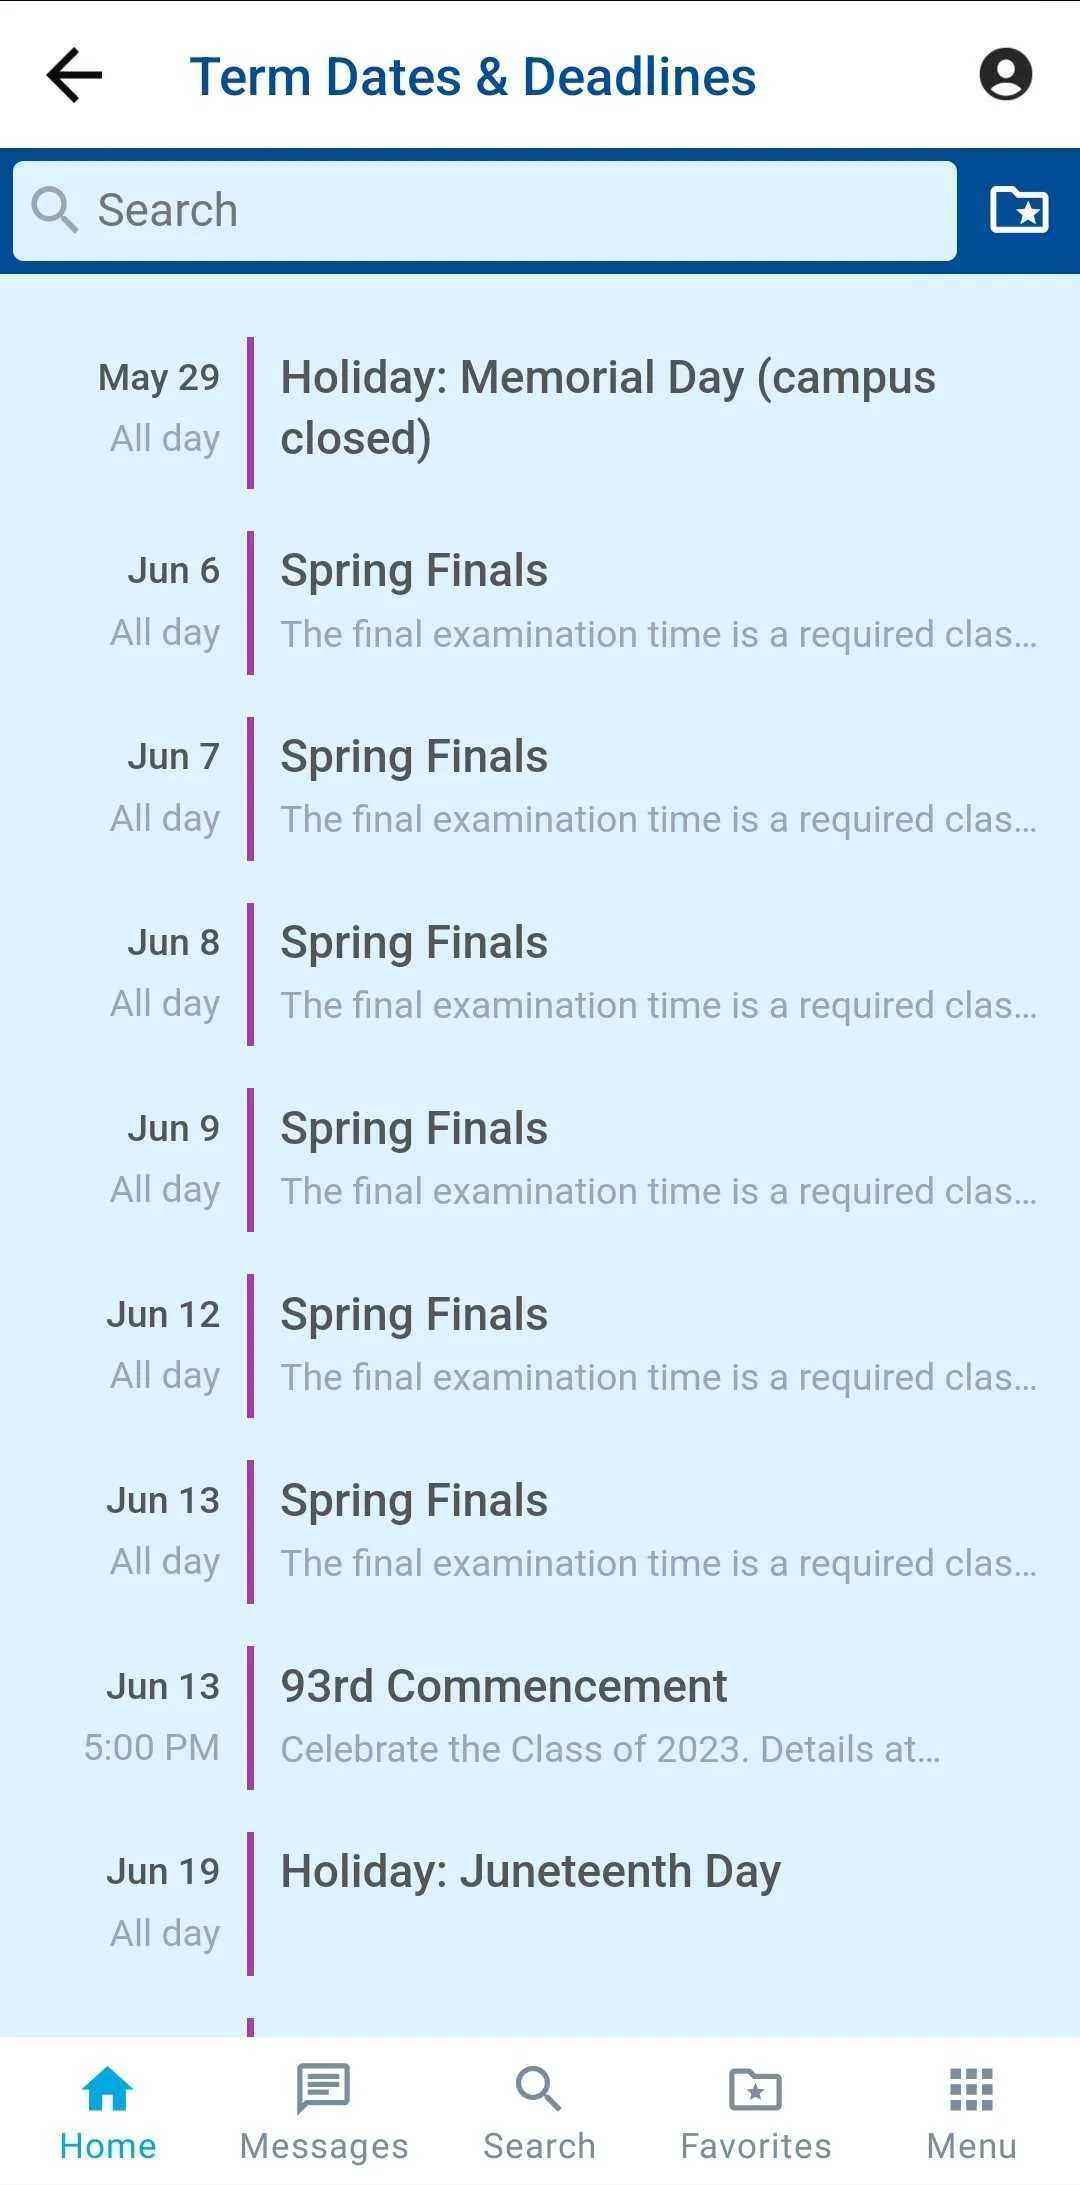Open the user profile icon
This screenshot has height=2185, width=1080.
[x=1005, y=74]
